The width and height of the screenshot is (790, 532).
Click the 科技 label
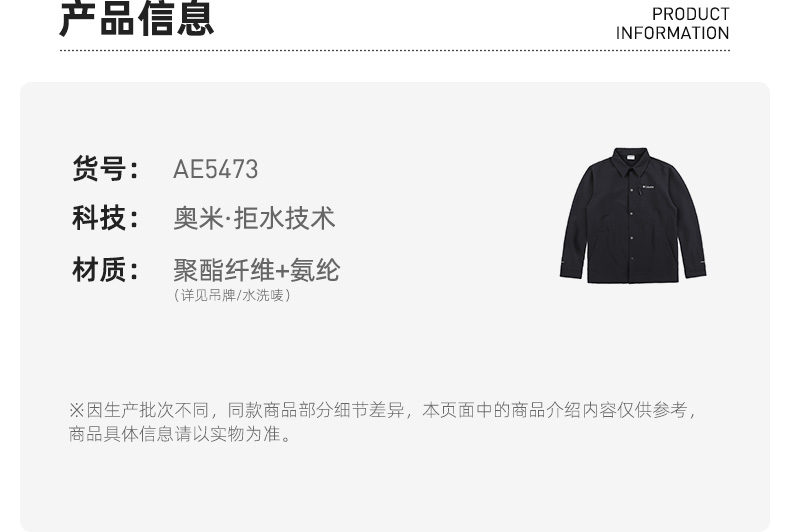pyautogui.click(x=105, y=218)
